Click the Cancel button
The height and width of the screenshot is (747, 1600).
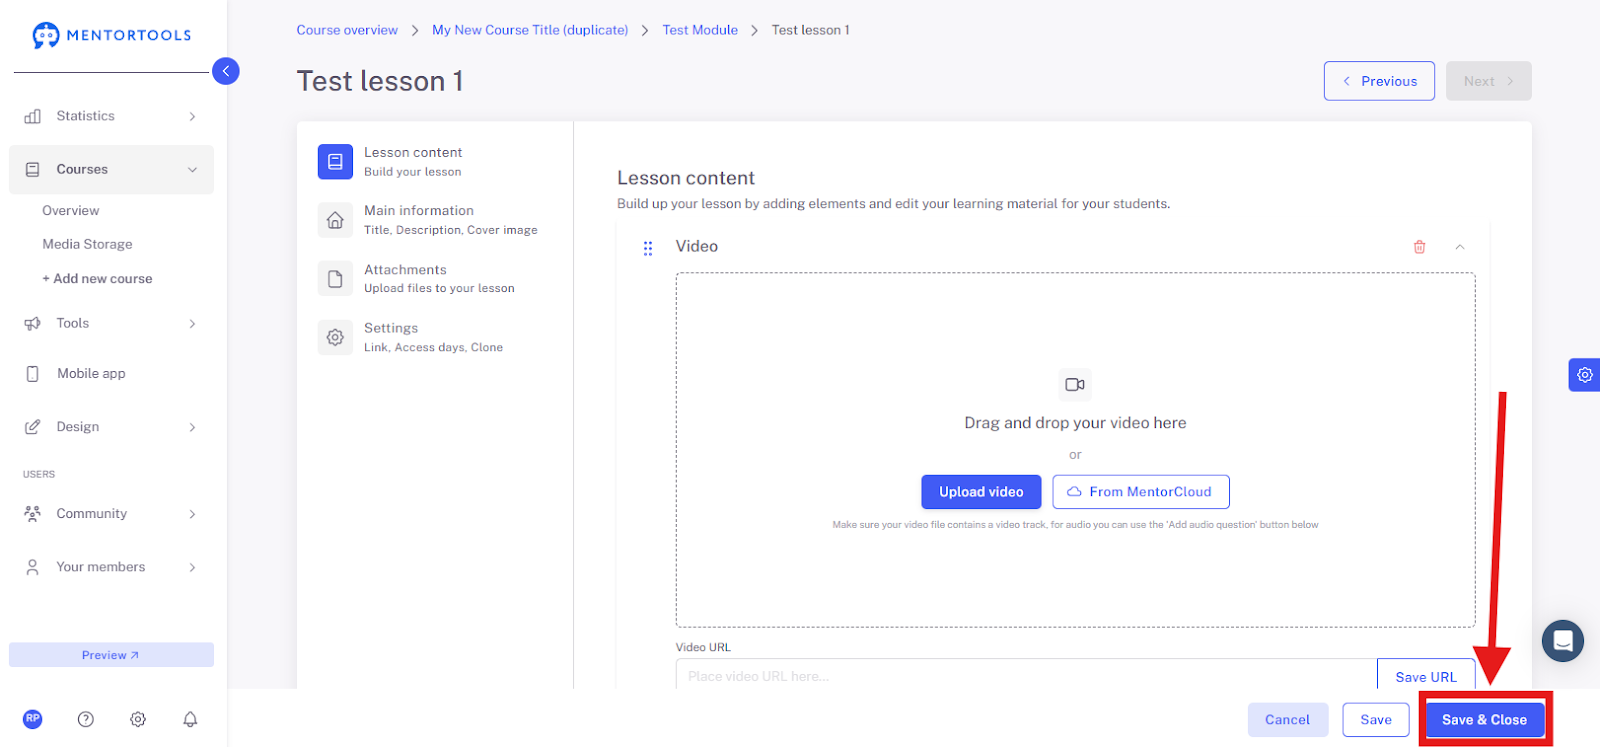(1288, 720)
